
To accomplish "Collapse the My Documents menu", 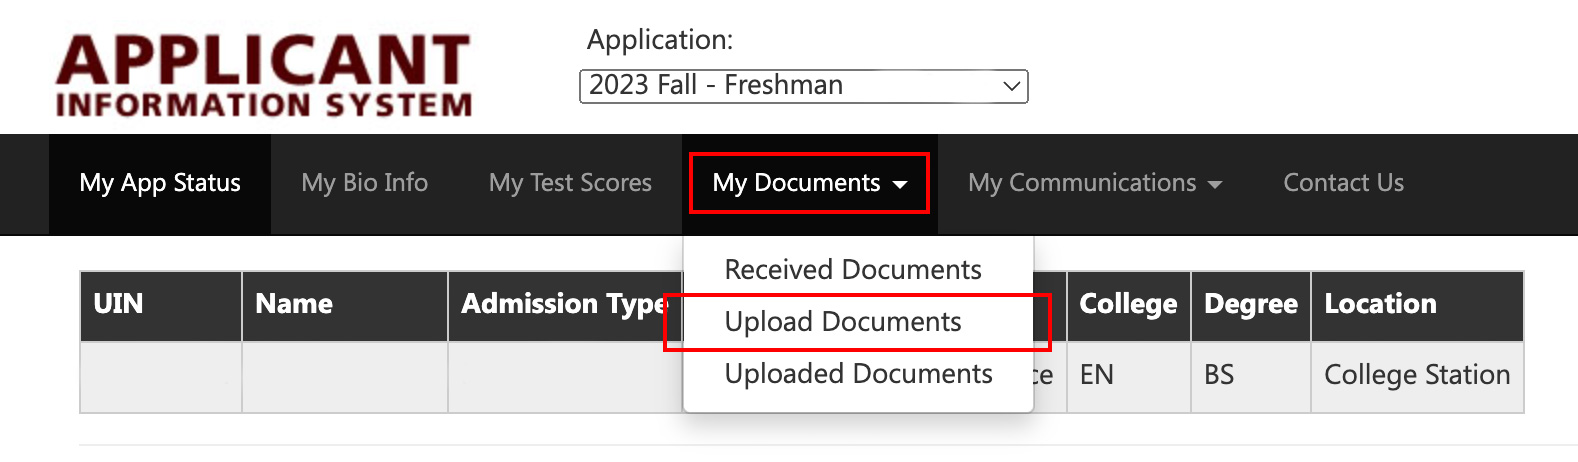I will (810, 184).
